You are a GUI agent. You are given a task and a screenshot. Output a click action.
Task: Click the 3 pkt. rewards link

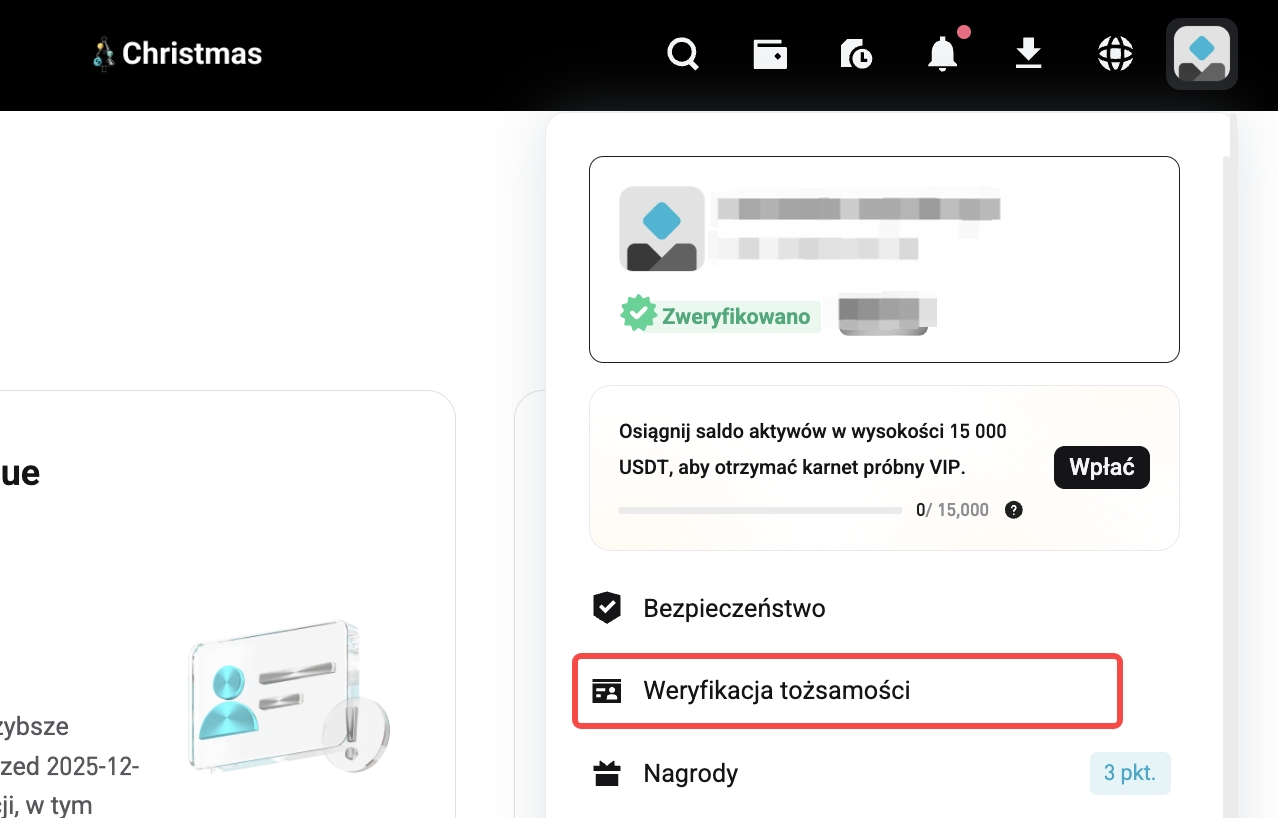[x=1130, y=773]
